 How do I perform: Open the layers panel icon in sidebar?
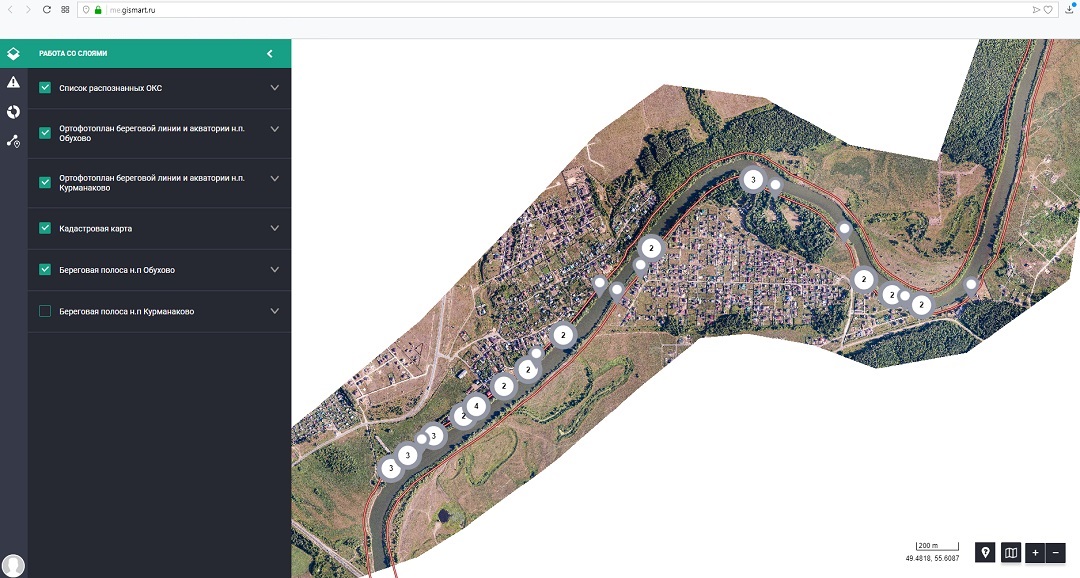13,54
